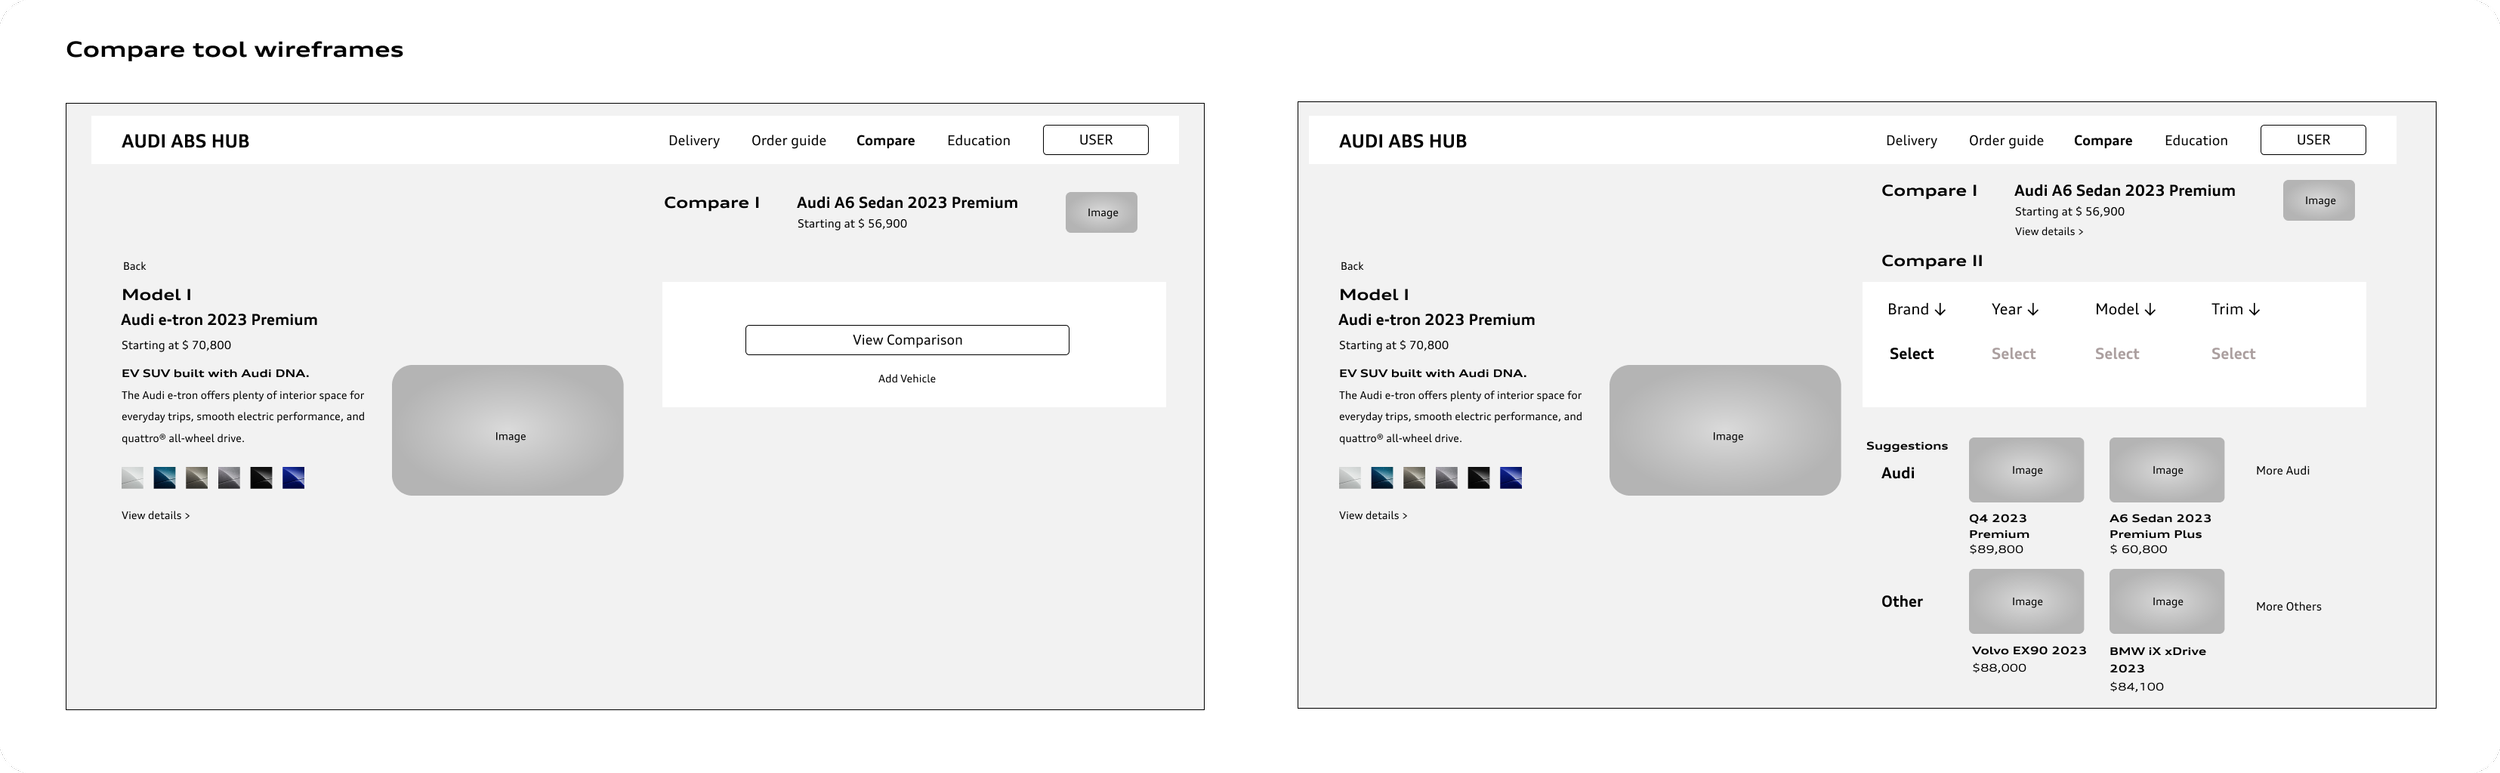Click e-tron large image in left wireframe
The height and width of the screenshot is (773, 2500).
(x=508, y=430)
